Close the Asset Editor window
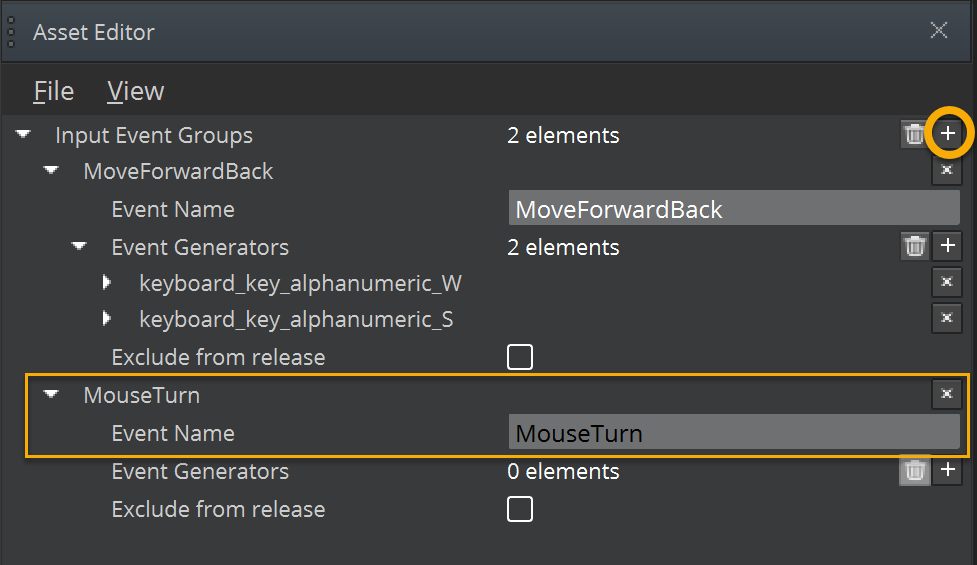The height and width of the screenshot is (565, 977). (939, 30)
